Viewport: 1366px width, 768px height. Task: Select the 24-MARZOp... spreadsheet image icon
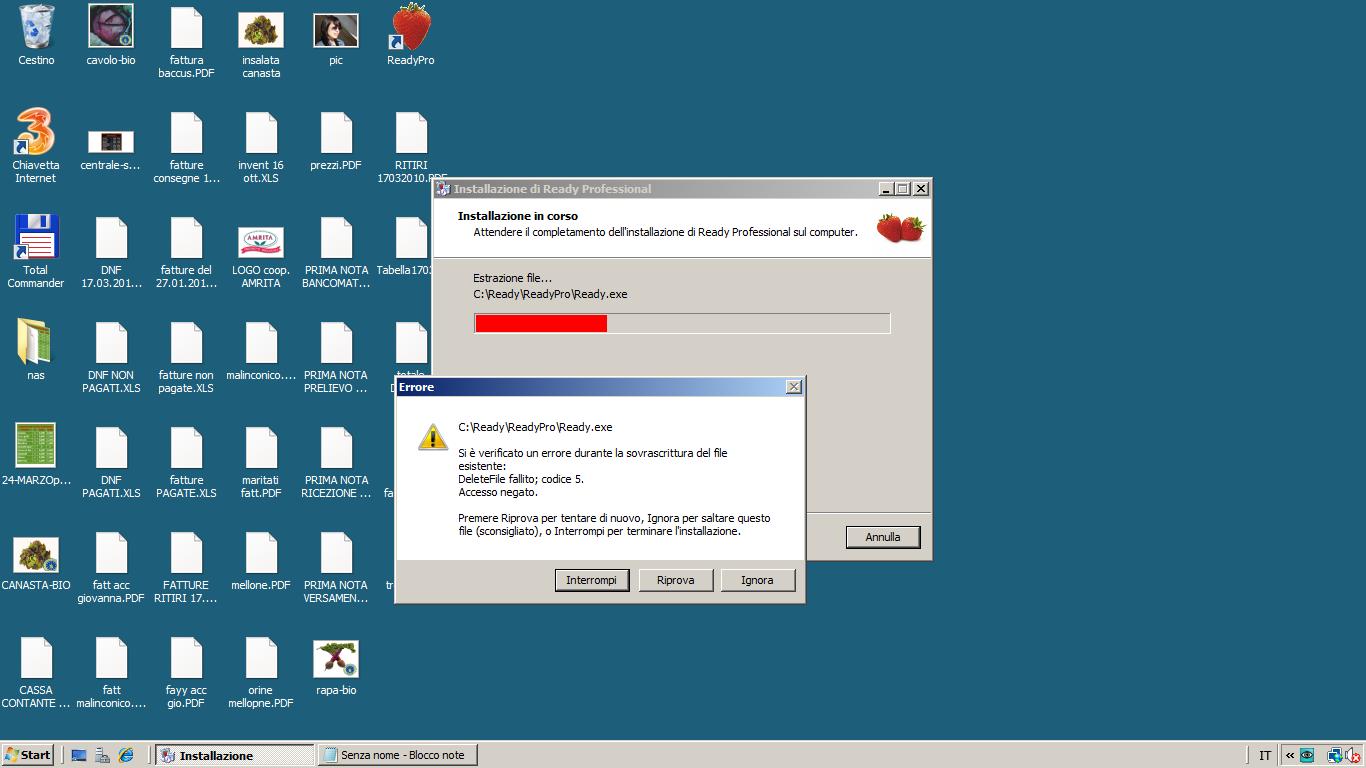tap(36, 445)
